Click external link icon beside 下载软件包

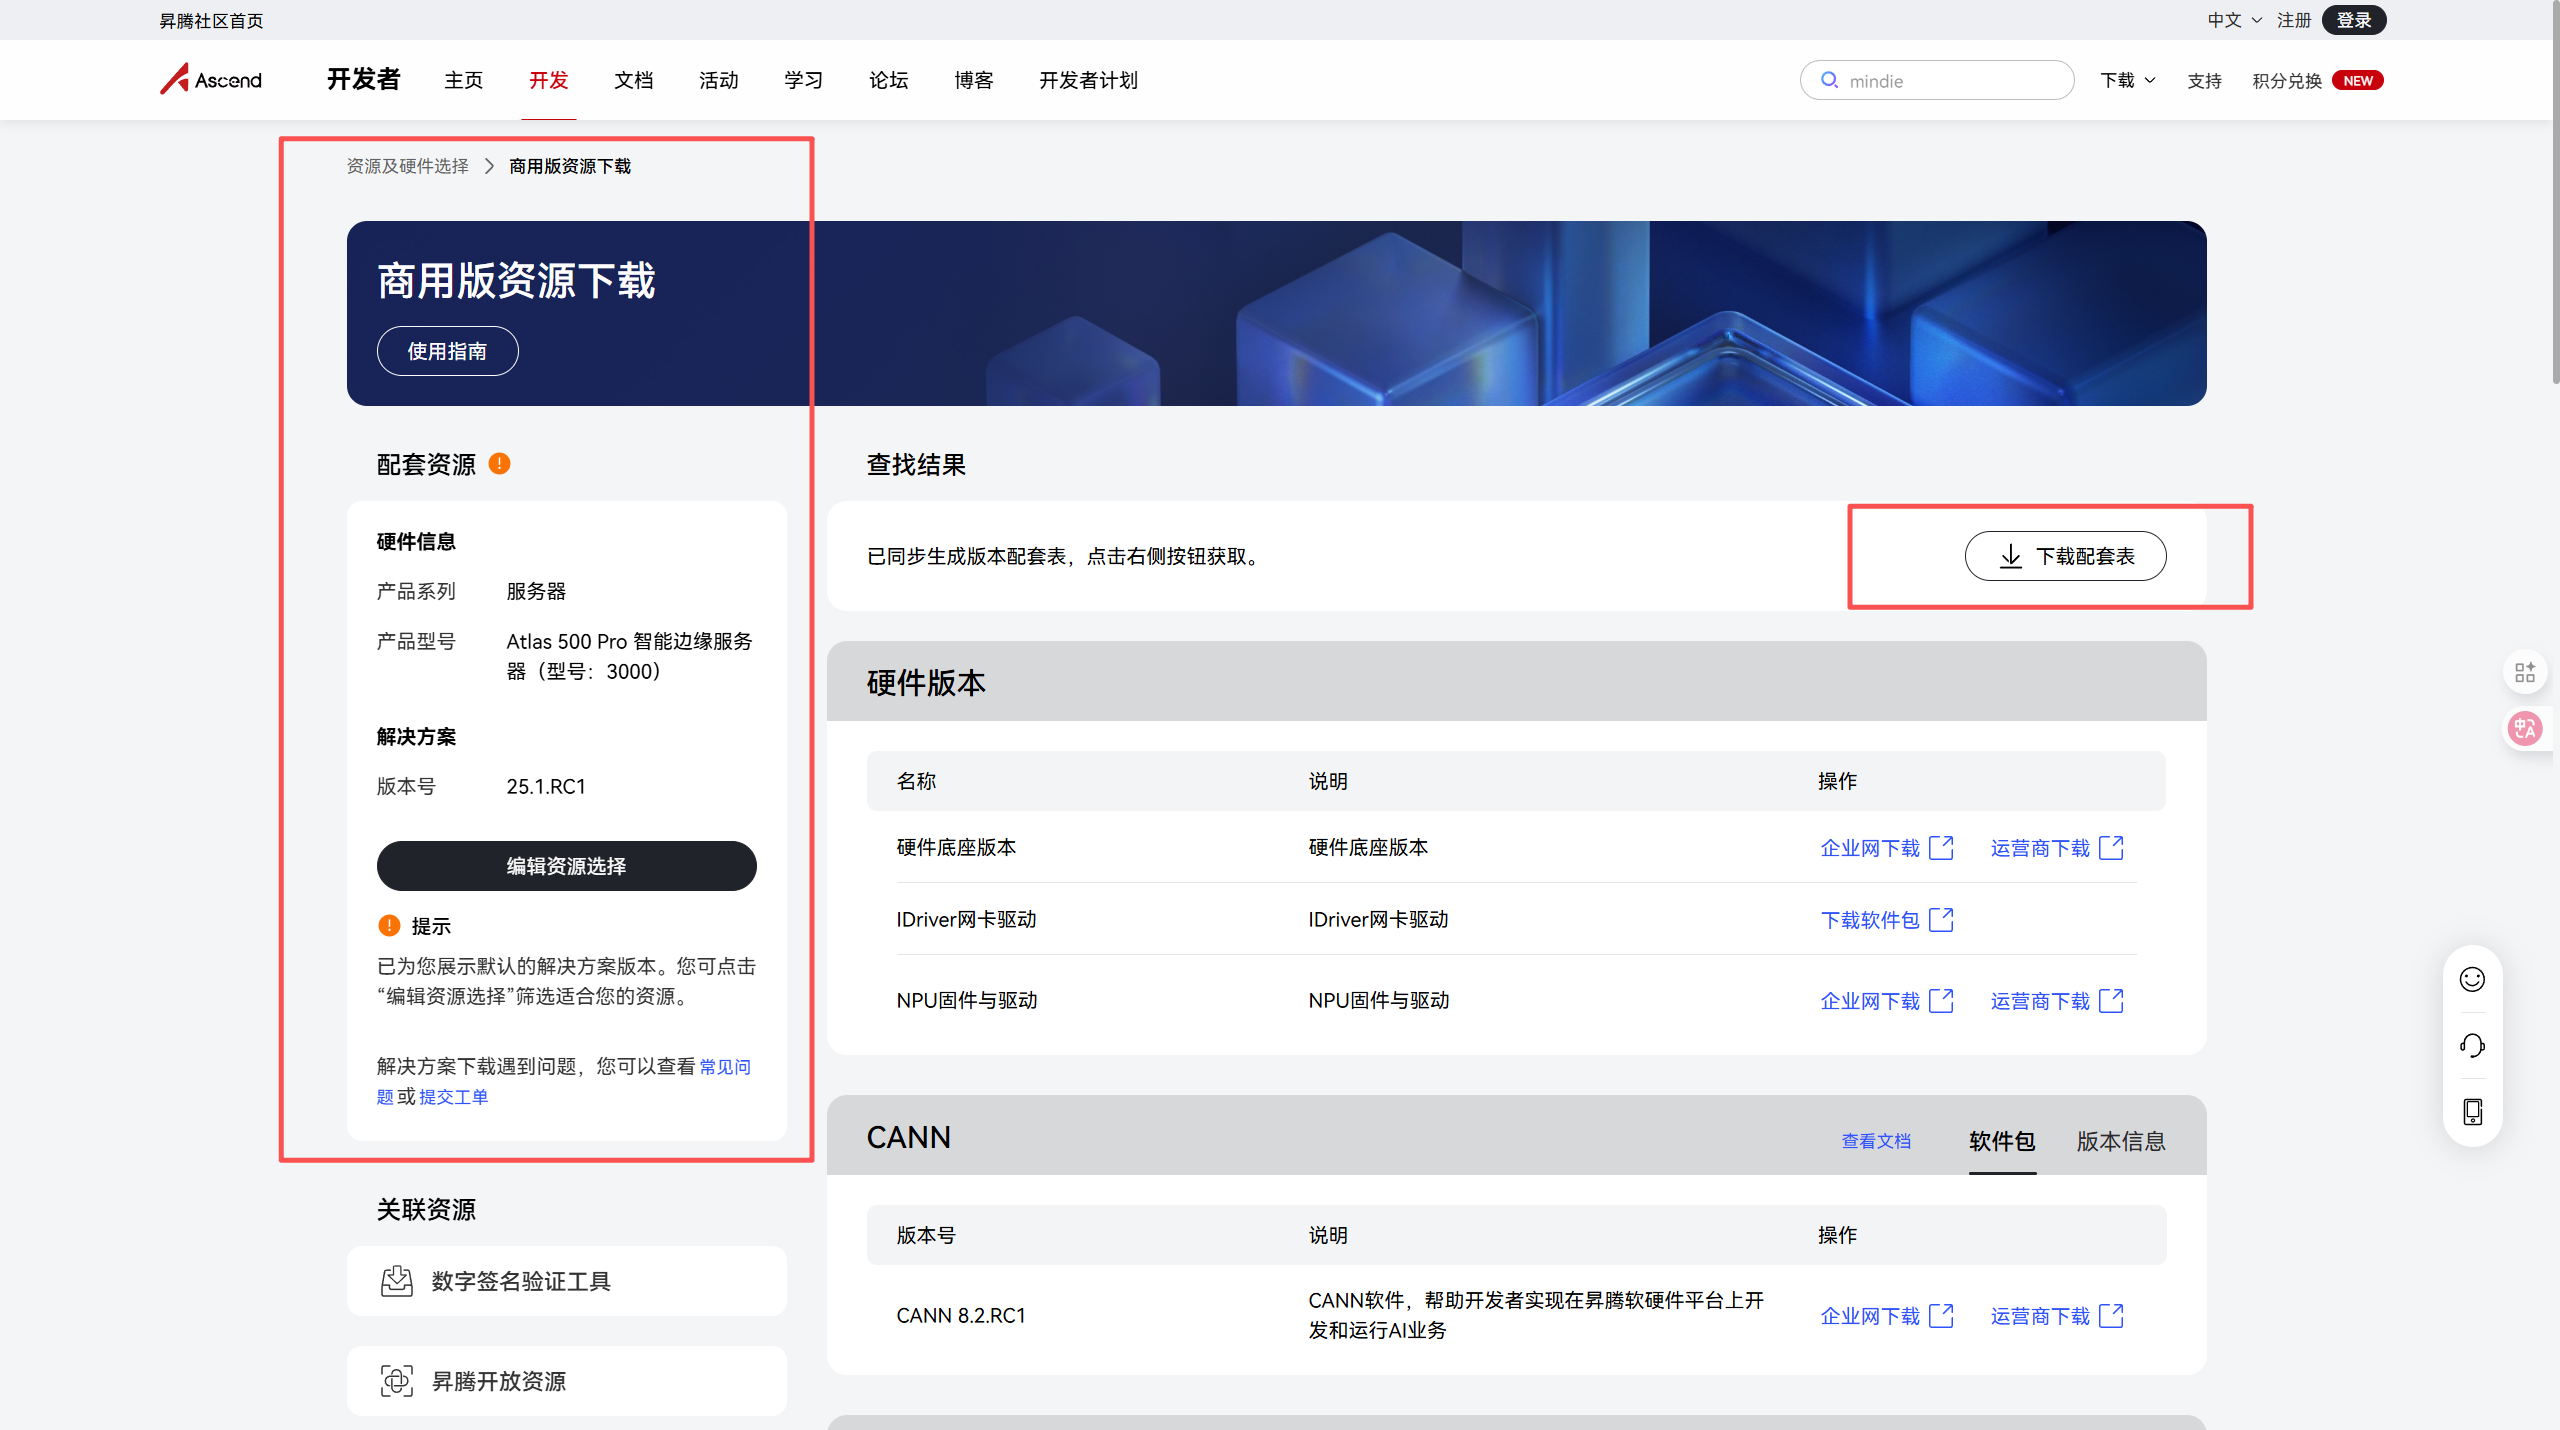point(1941,920)
